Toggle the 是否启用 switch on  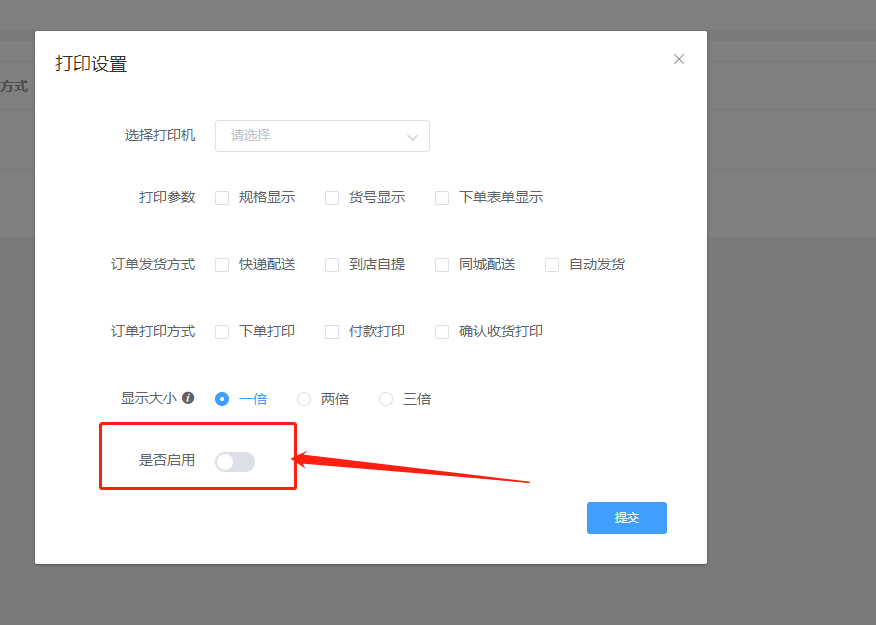pos(235,462)
